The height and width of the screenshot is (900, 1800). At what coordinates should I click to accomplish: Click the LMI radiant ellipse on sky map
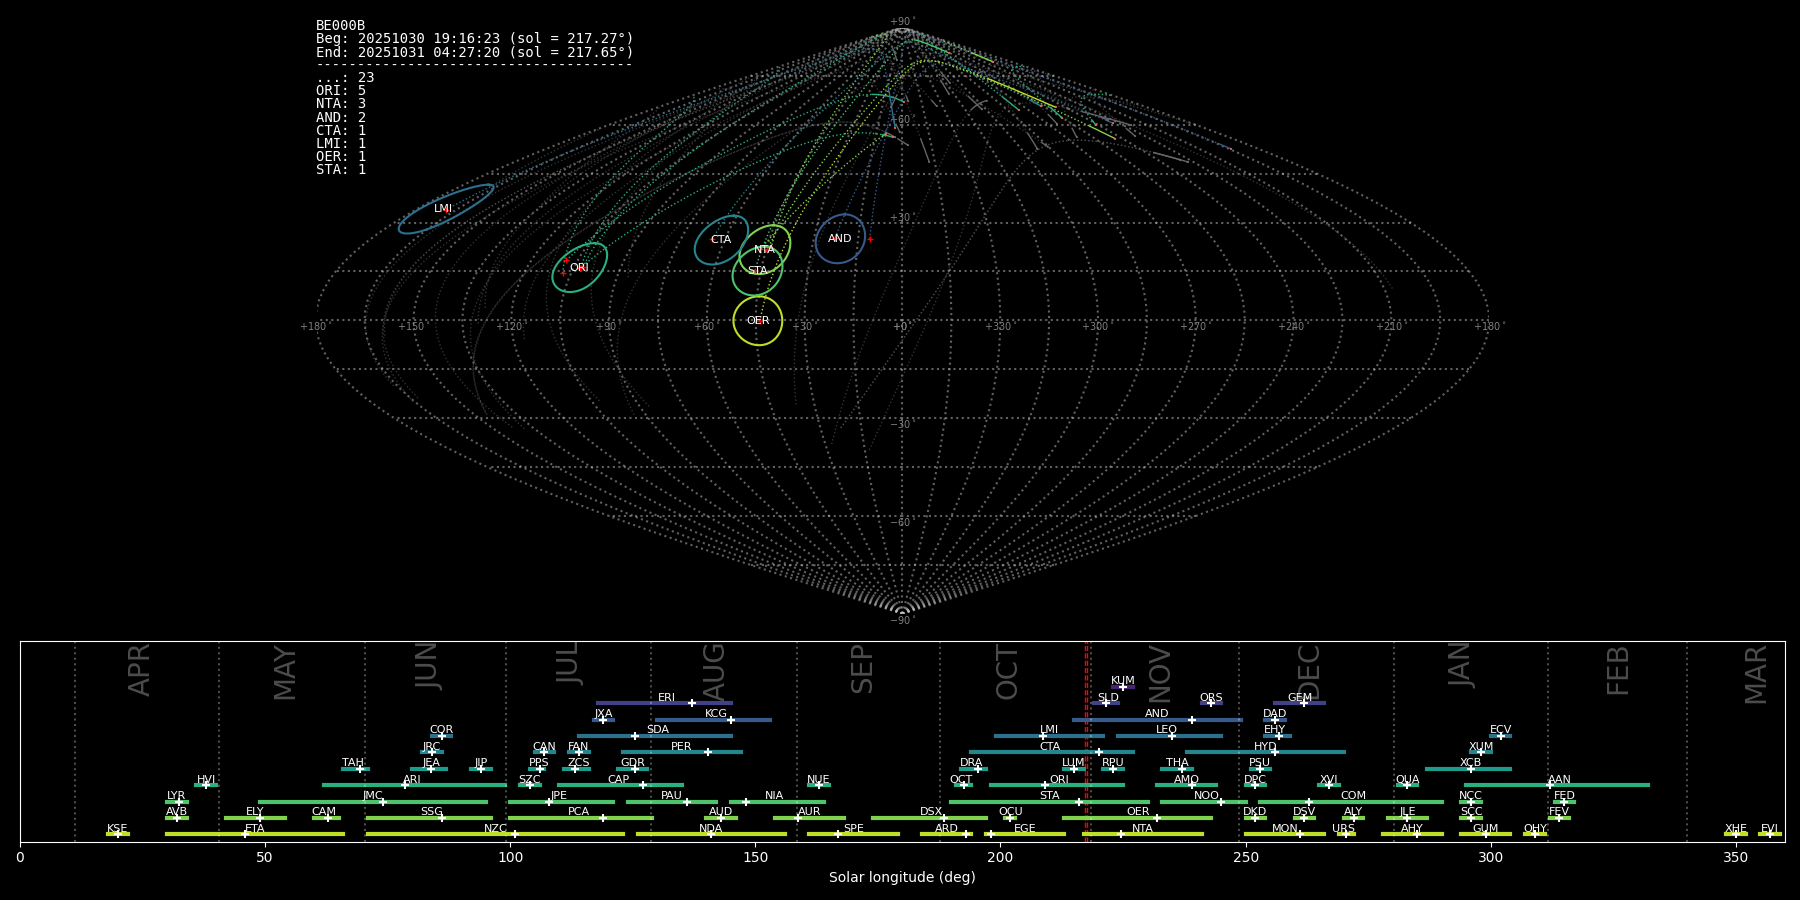(446, 209)
